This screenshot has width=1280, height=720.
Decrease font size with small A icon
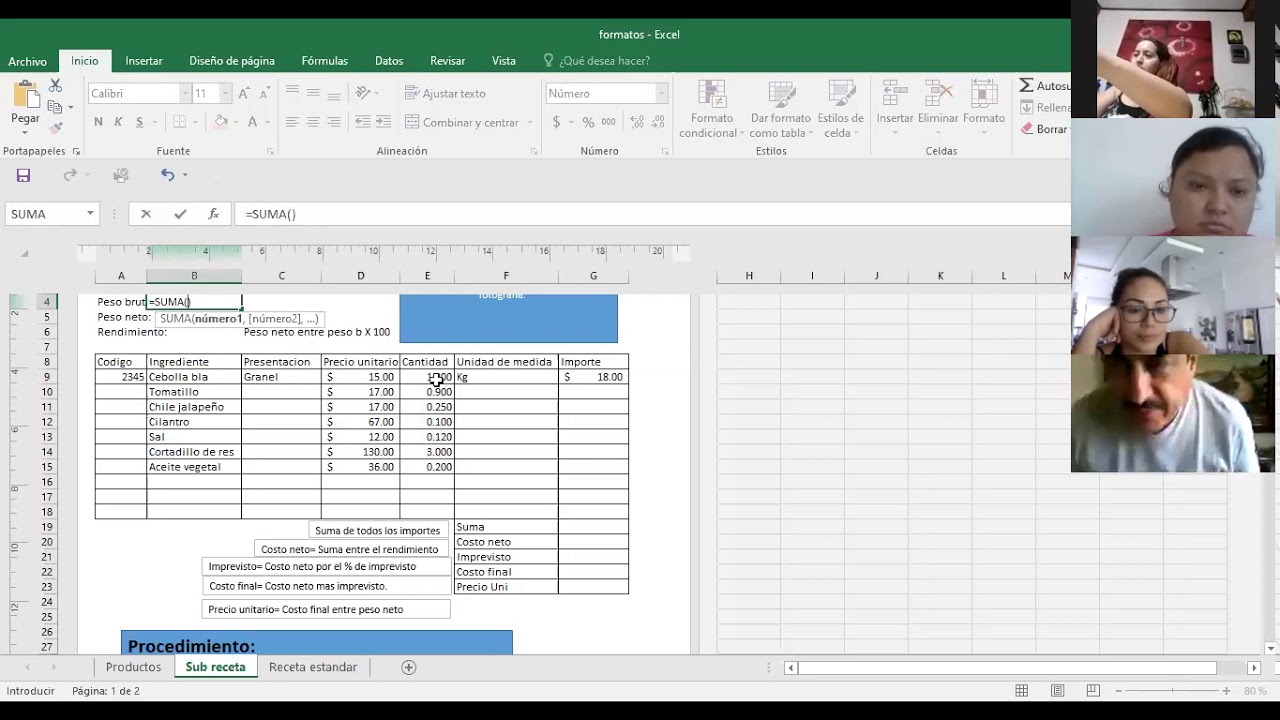tap(265, 93)
